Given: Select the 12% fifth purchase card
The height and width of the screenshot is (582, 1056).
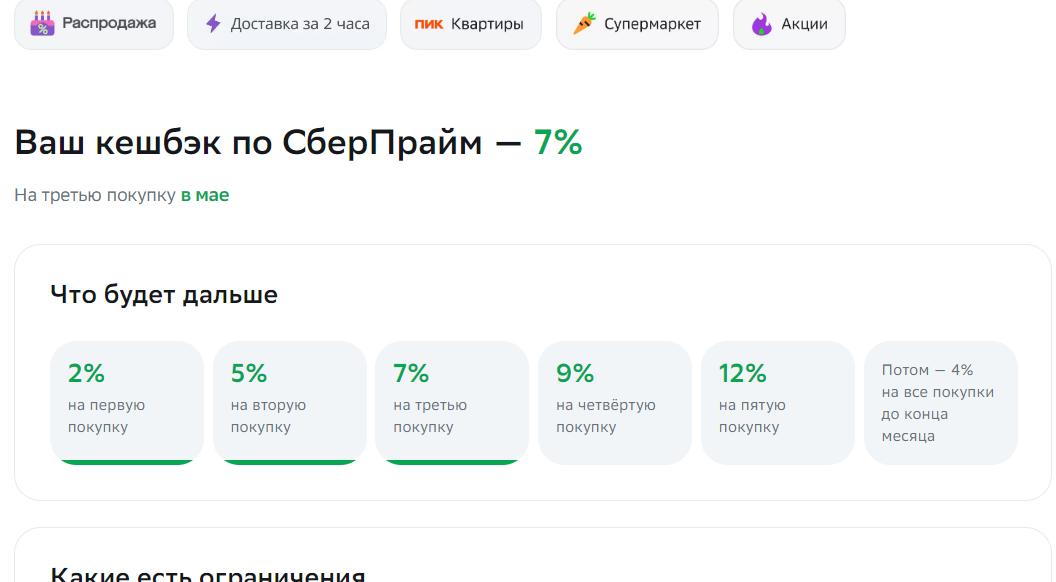Looking at the screenshot, I should [778, 403].
